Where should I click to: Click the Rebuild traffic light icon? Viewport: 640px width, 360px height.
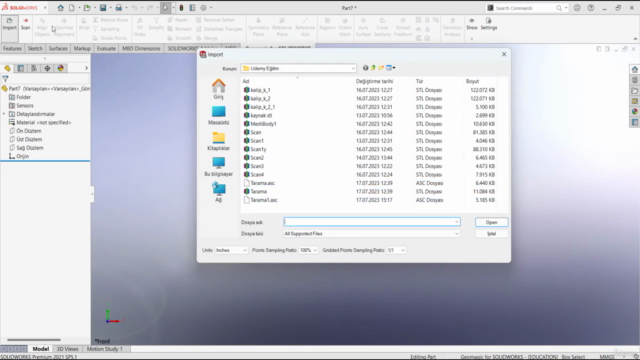click(x=181, y=8)
